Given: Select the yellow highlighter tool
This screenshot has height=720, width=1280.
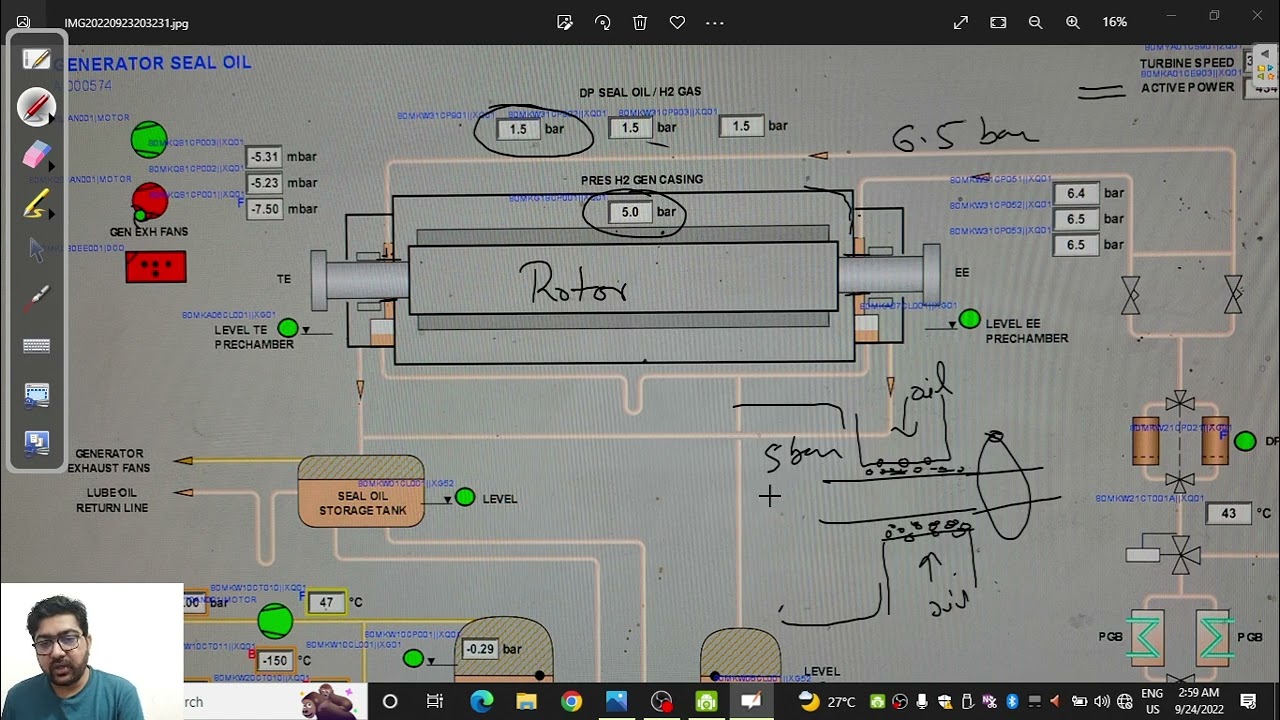Looking at the screenshot, I should point(35,204).
